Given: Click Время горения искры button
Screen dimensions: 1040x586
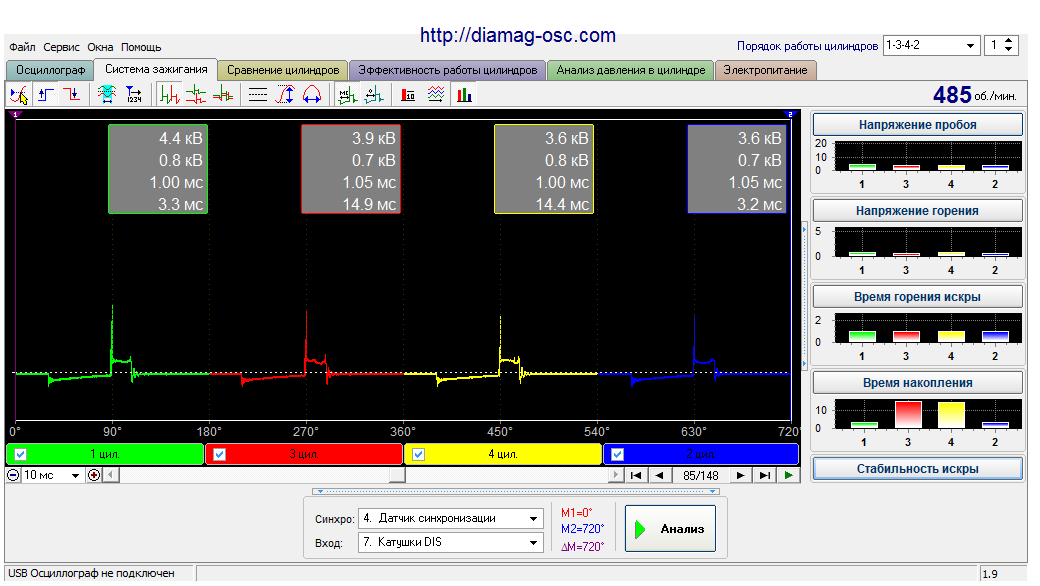Looking at the screenshot, I should [x=917, y=297].
